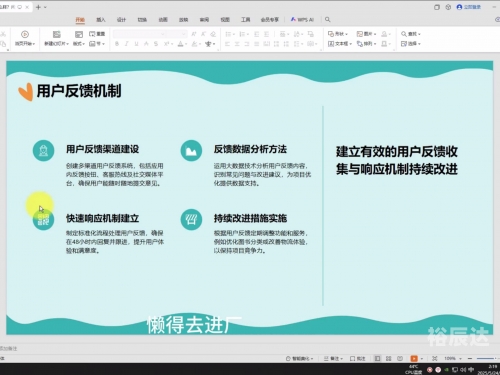Open the font size combo box
Screen dimensions: 500x375
pos(177,34)
